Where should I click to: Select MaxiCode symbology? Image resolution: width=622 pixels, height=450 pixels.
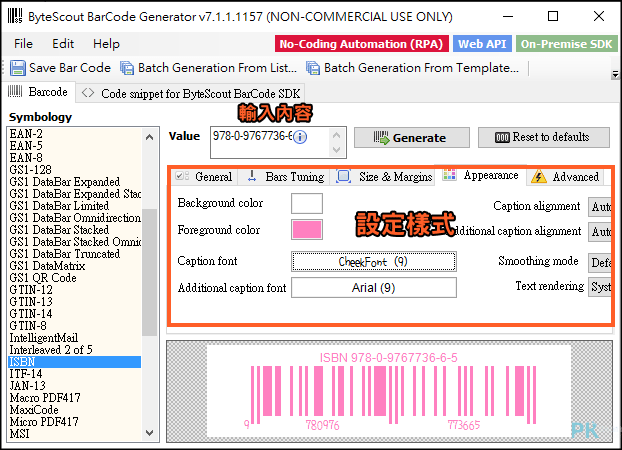point(74,410)
